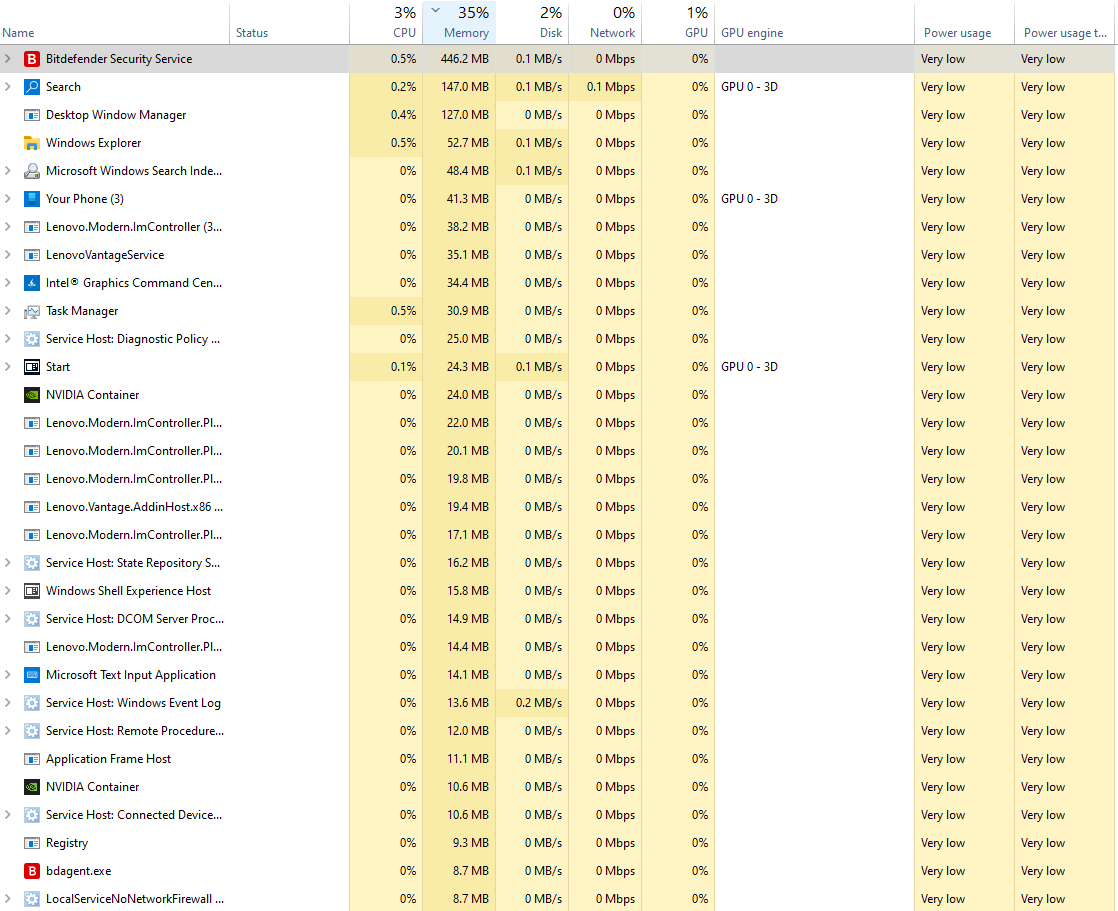Click the Lenovo.Vantage.AddinHost.x86 icon
This screenshot has width=1118, height=911.
point(31,507)
